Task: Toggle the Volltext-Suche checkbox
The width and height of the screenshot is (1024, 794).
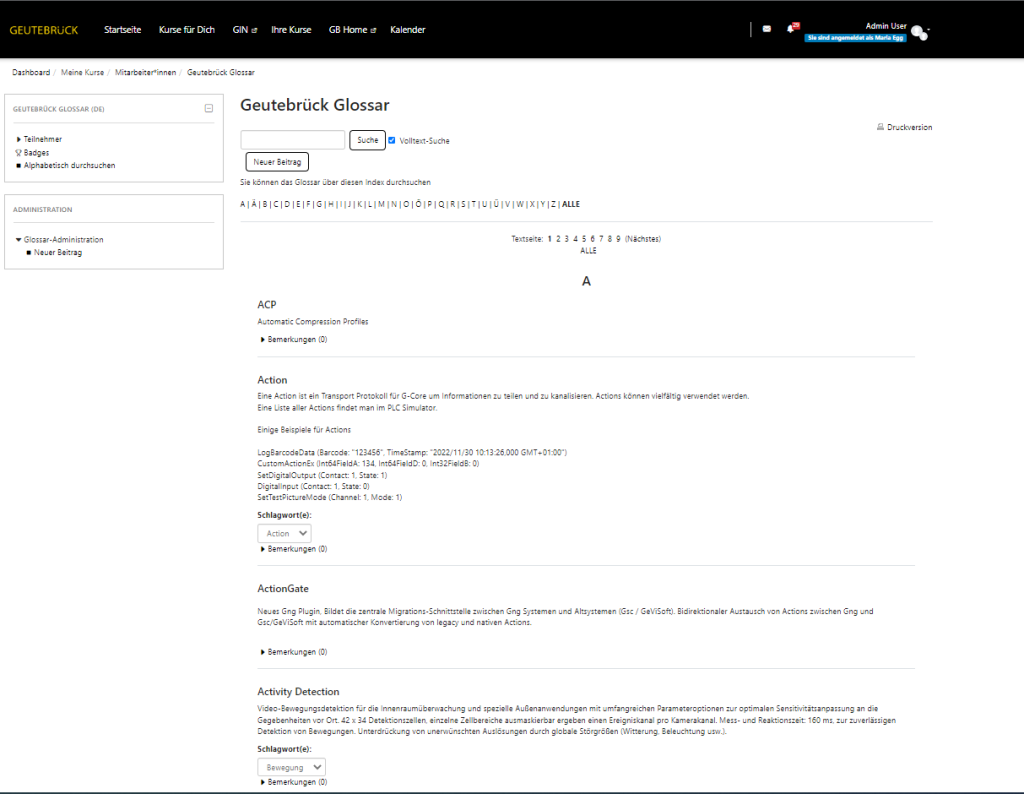Action: [392, 140]
